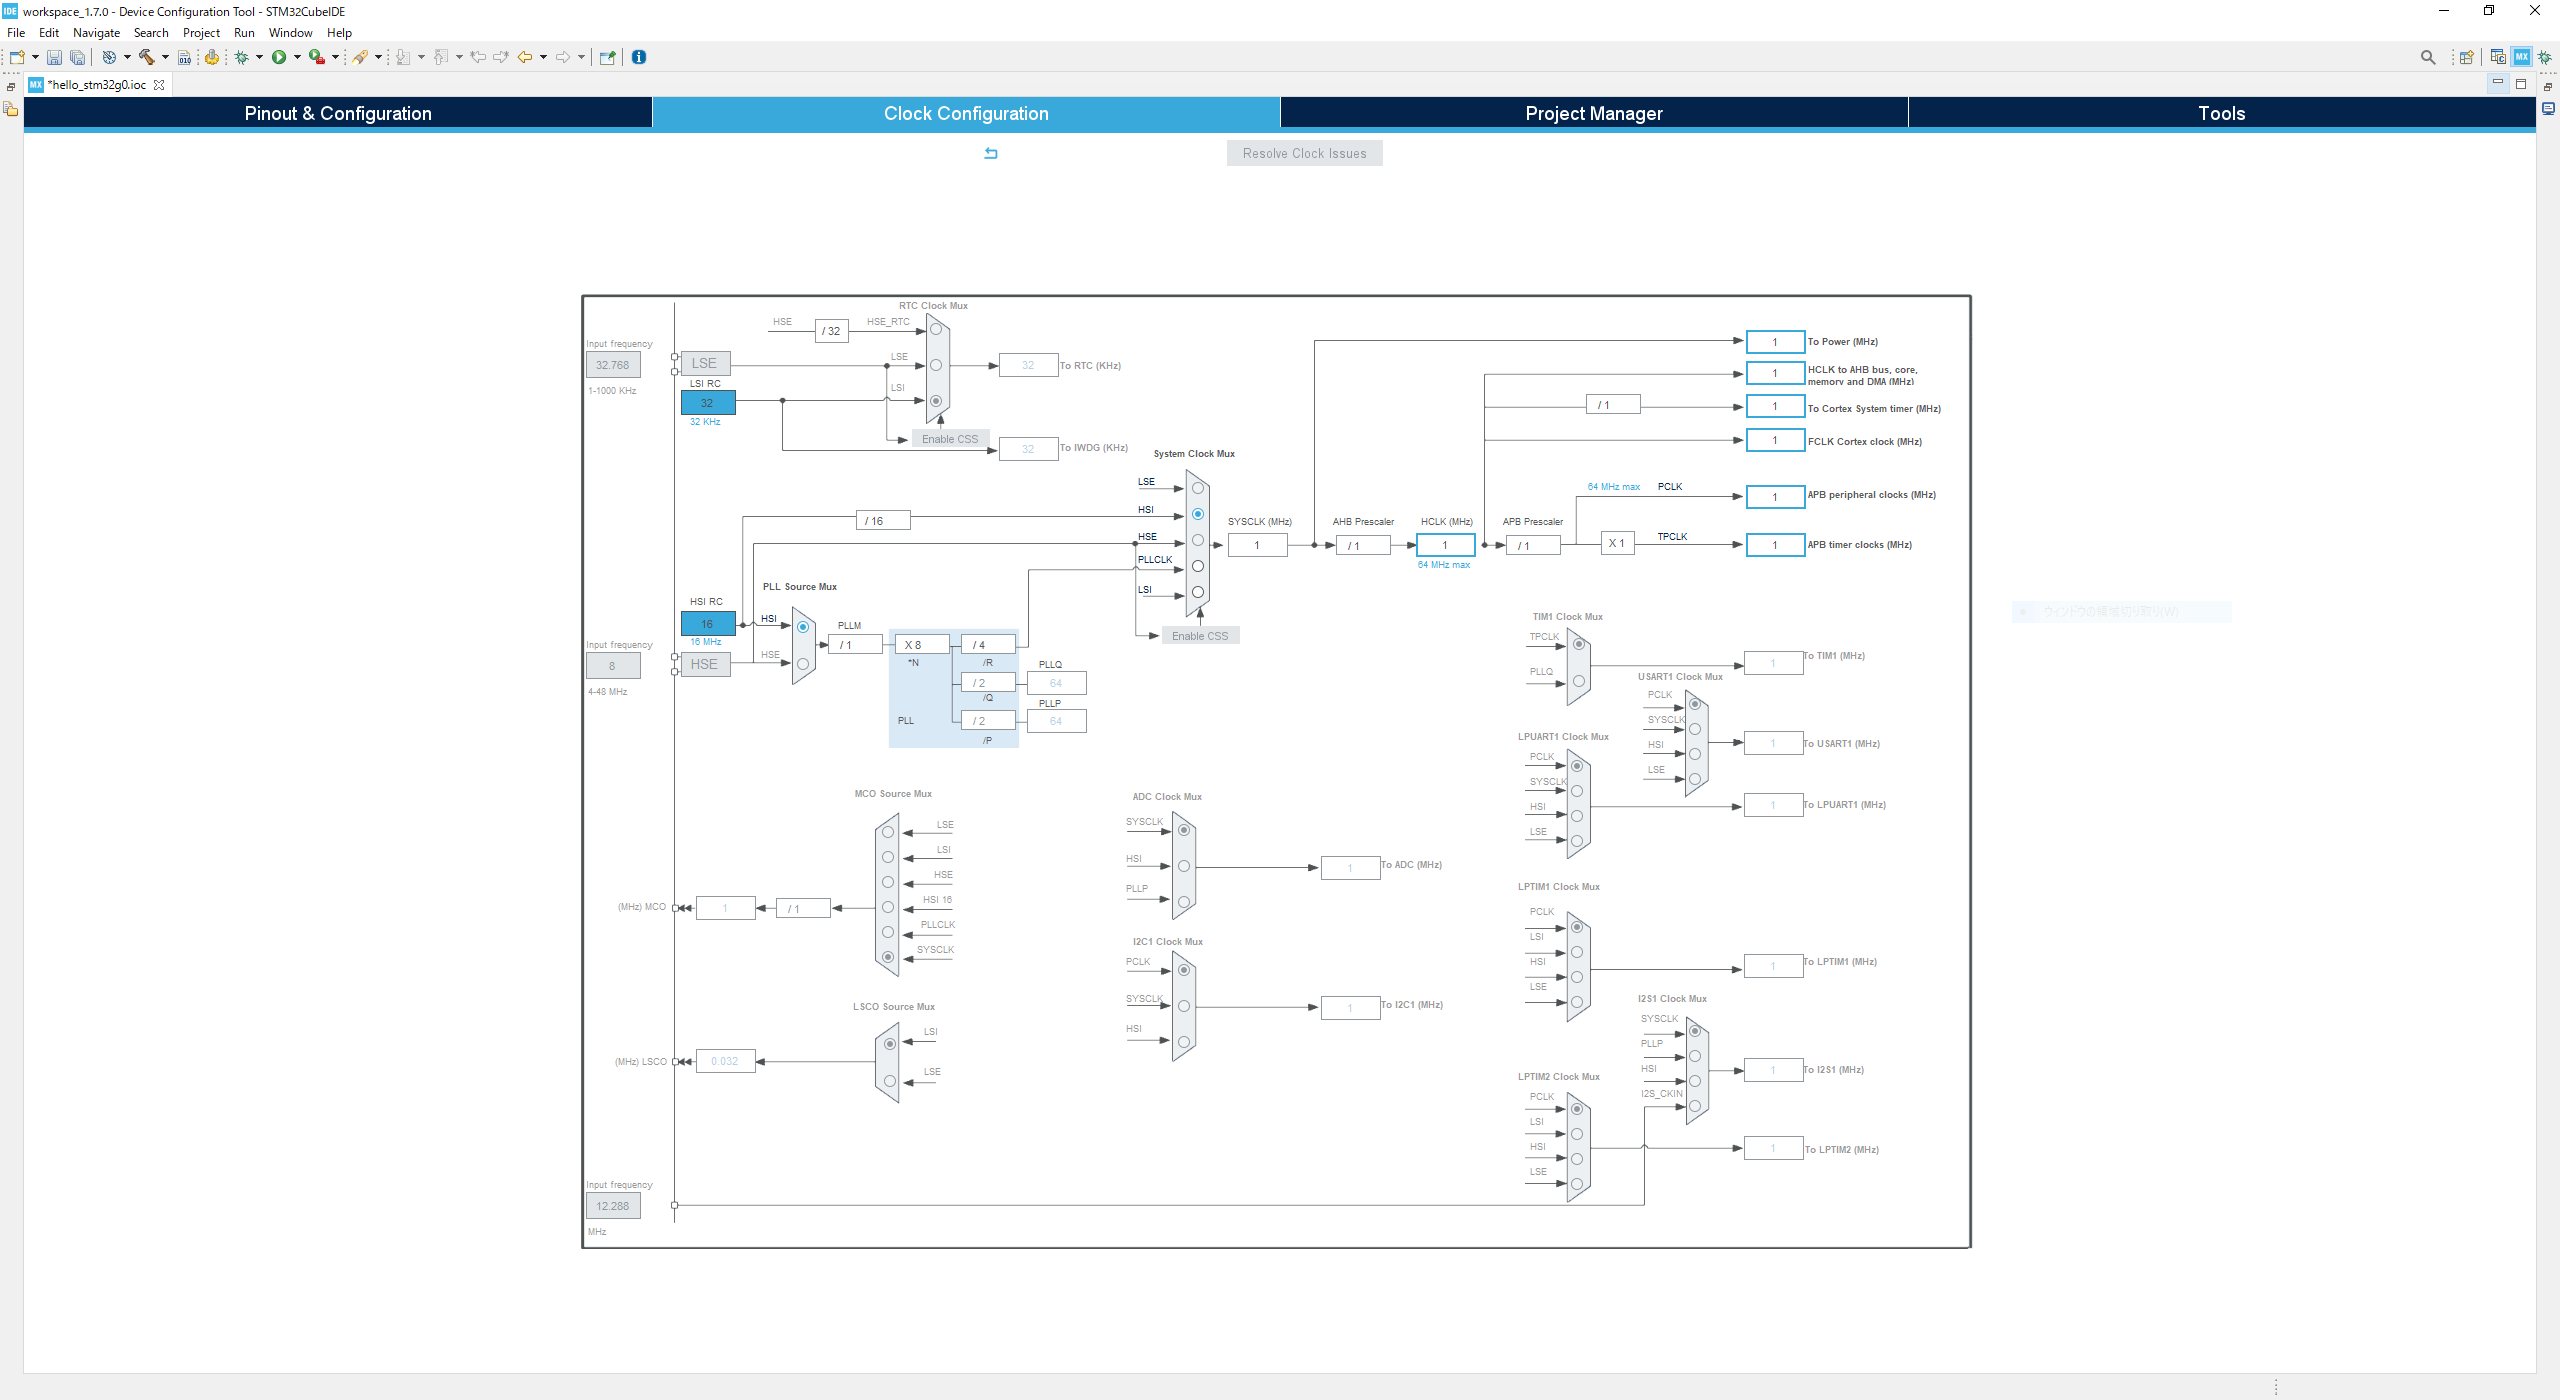Select HSE_RTC in the RTC Clock Mux
Viewport: 2560px width, 1400px height.
point(935,329)
